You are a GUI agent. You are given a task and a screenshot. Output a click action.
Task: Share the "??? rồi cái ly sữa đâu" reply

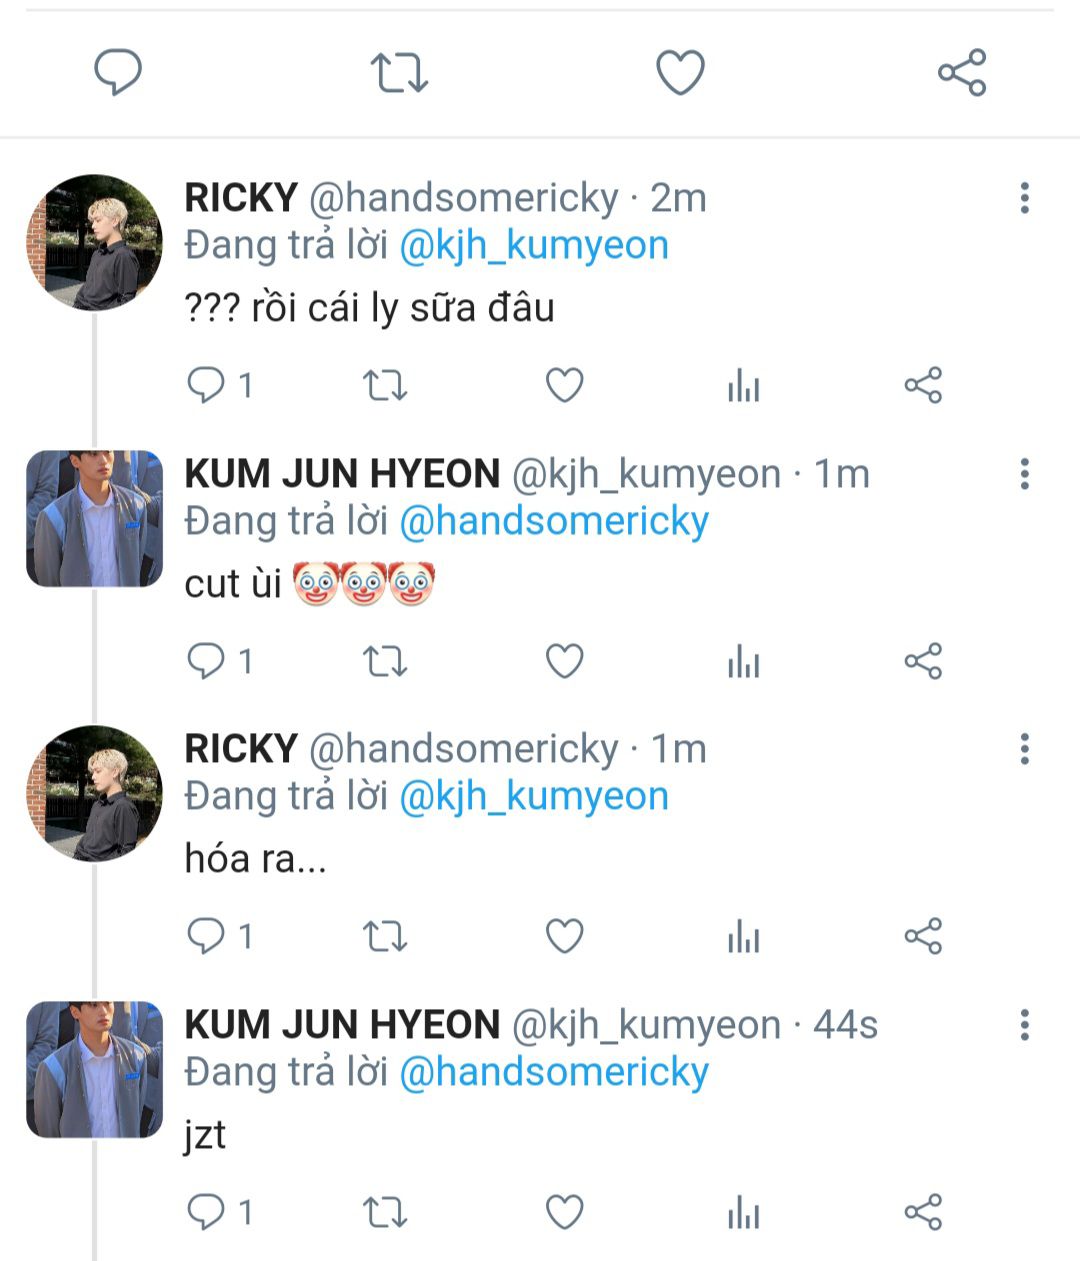click(x=923, y=385)
